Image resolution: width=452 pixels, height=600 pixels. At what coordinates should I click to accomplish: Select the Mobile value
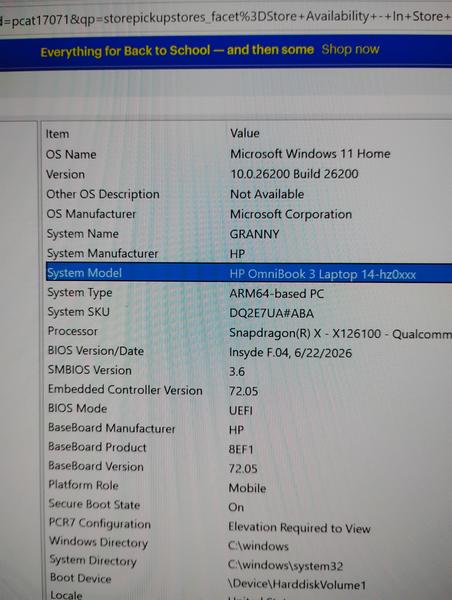[247, 488]
